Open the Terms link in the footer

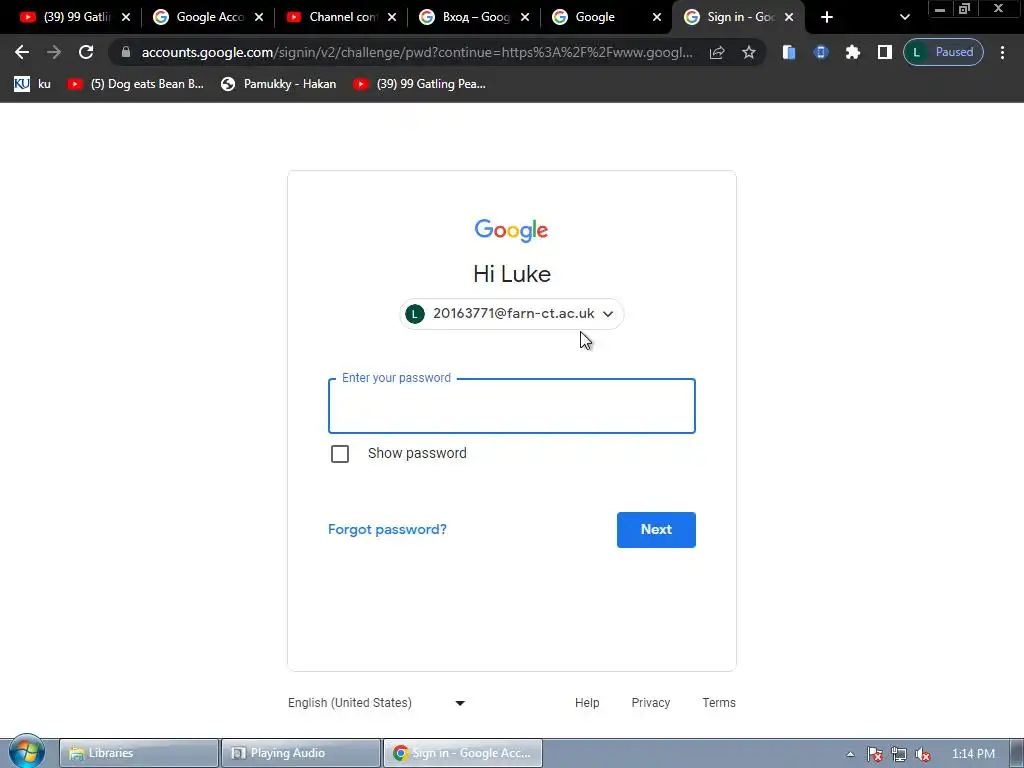[718, 703]
